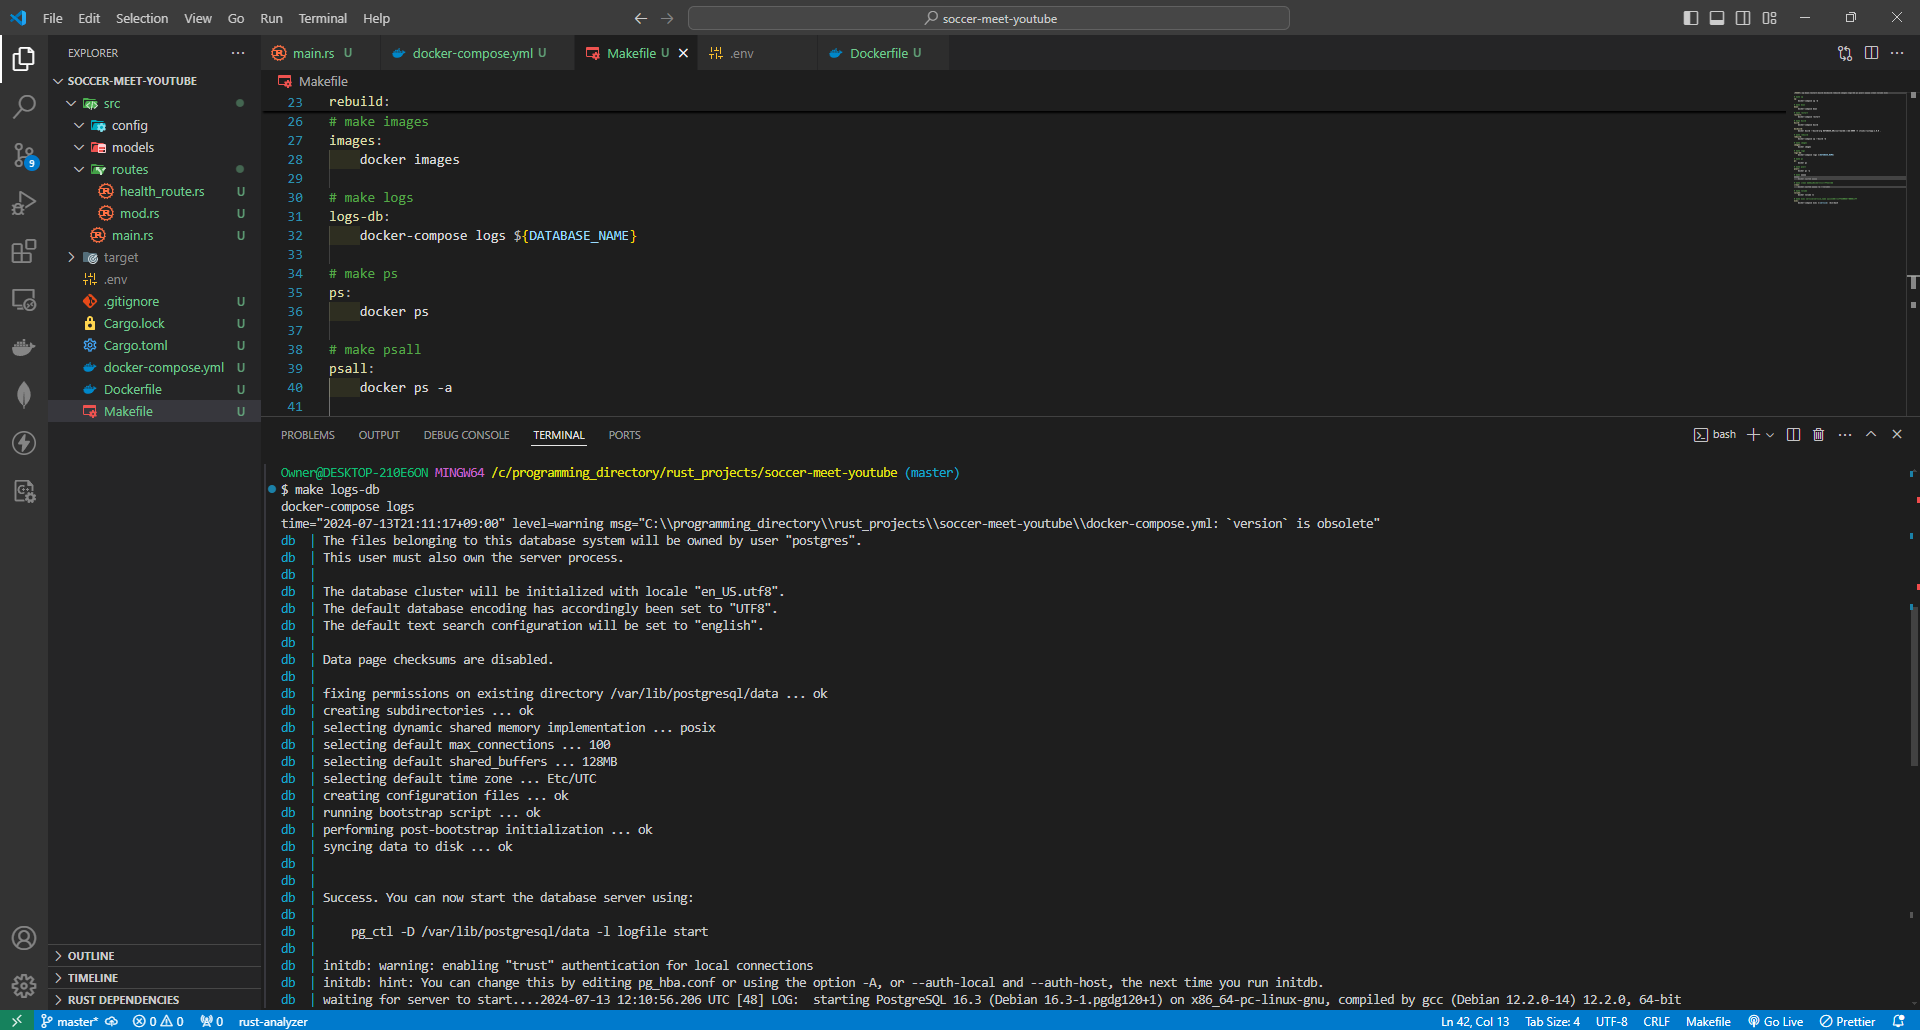Toggle the secondary side bar
Image resolution: width=1920 pixels, height=1030 pixels.
[1742, 18]
